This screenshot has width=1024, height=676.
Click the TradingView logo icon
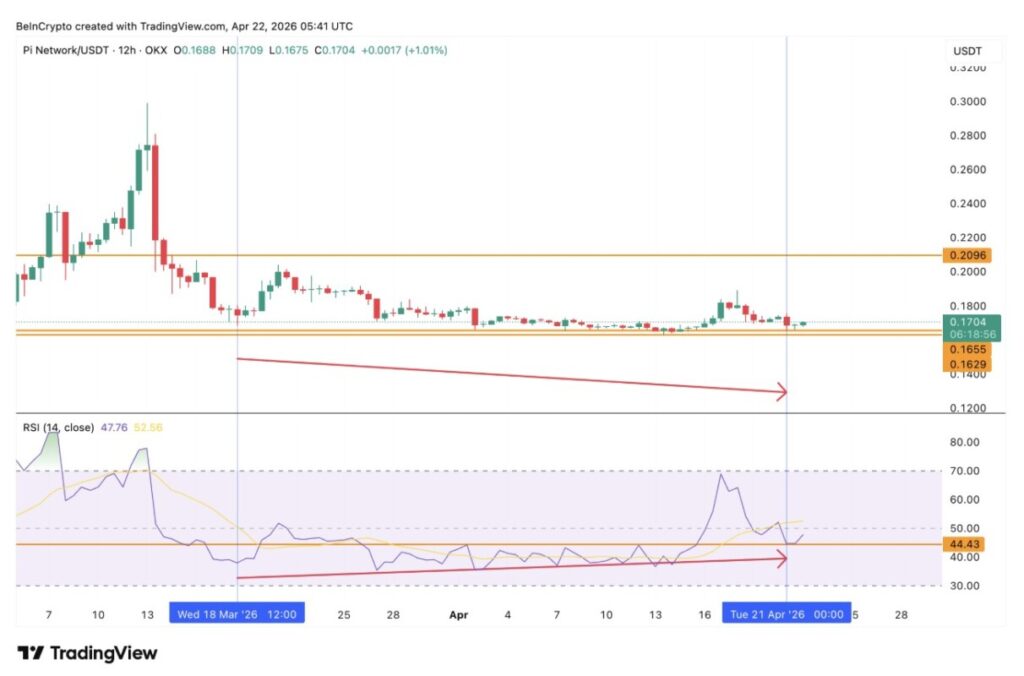[x=30, y=653]
